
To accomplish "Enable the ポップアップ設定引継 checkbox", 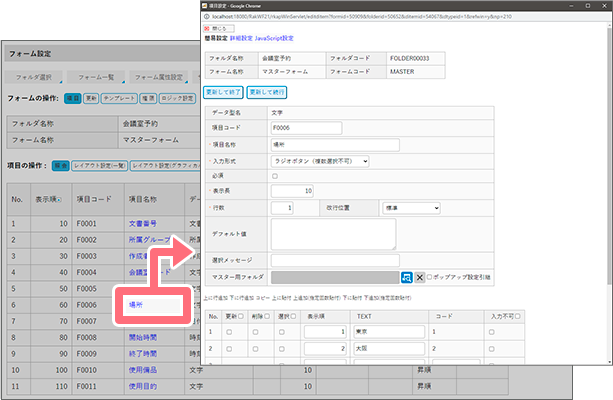I will (431, 277).
